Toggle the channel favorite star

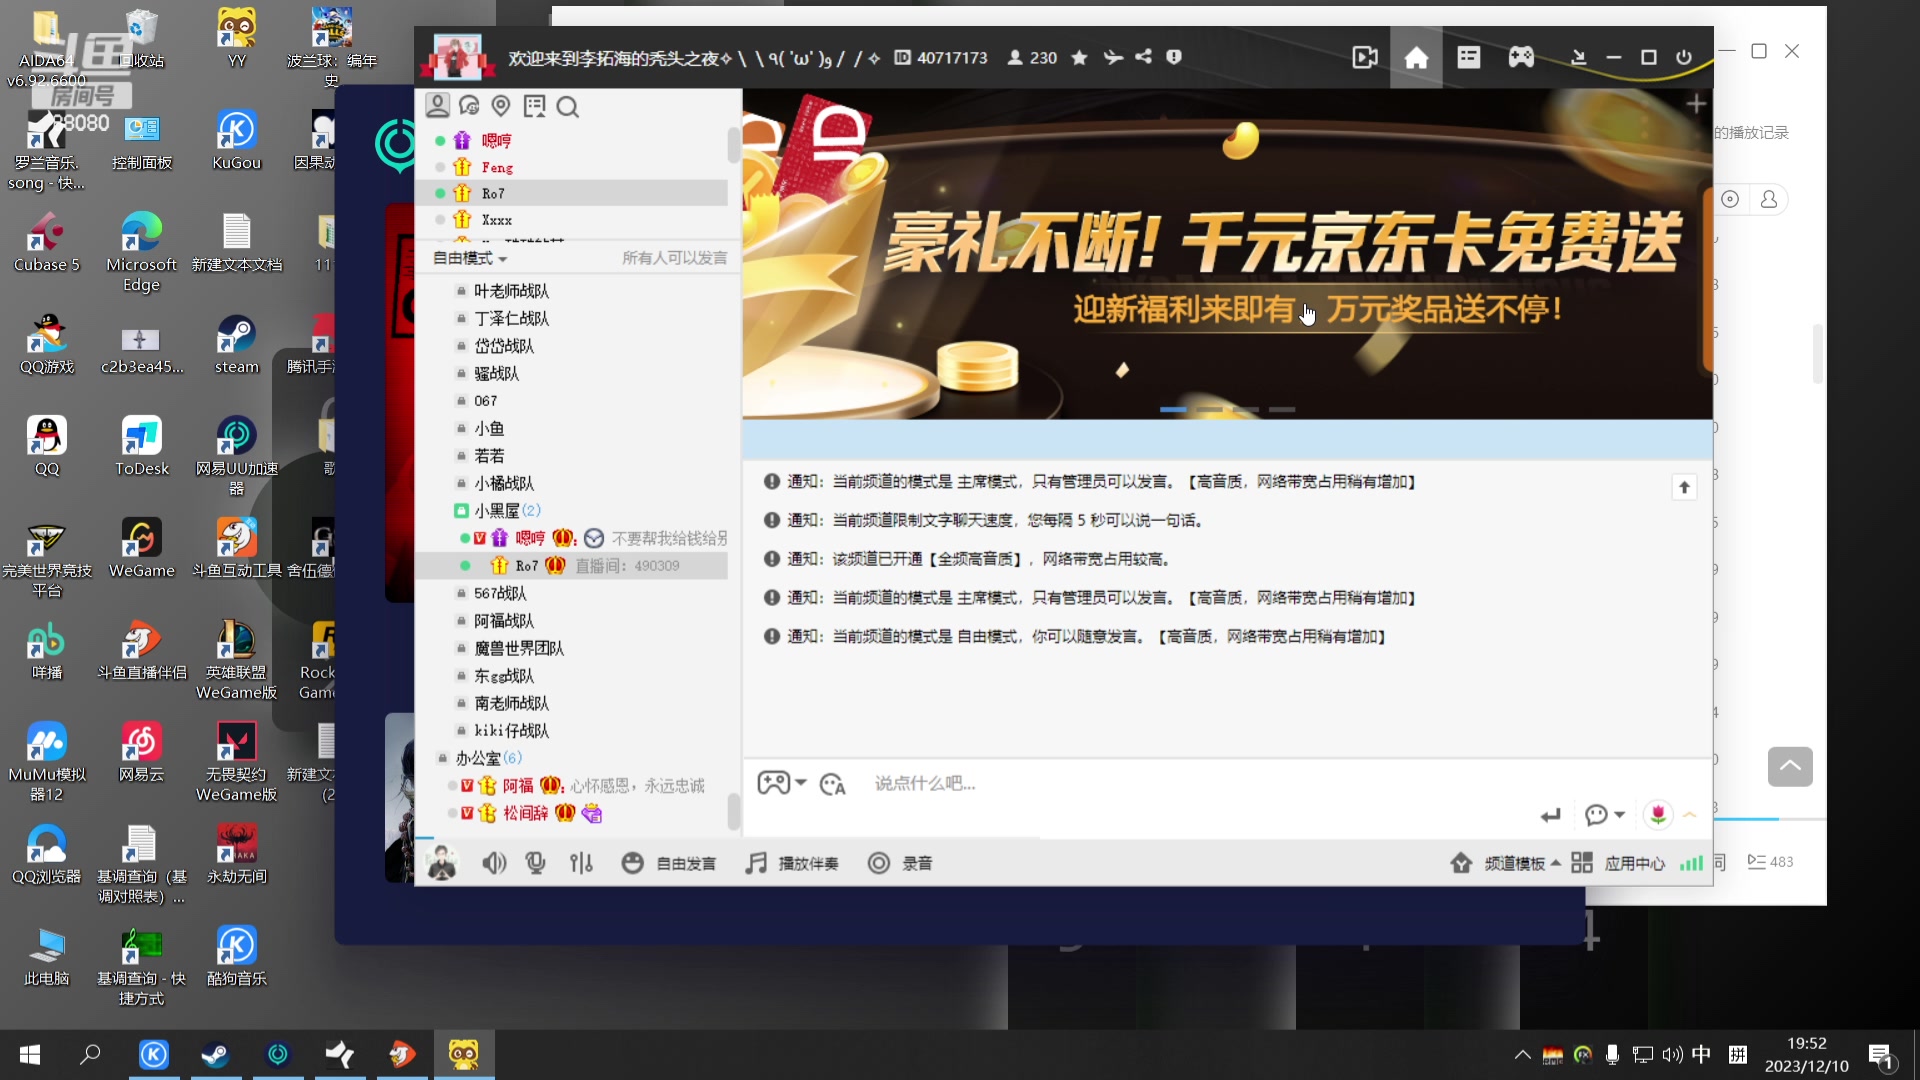[1079, 57]
